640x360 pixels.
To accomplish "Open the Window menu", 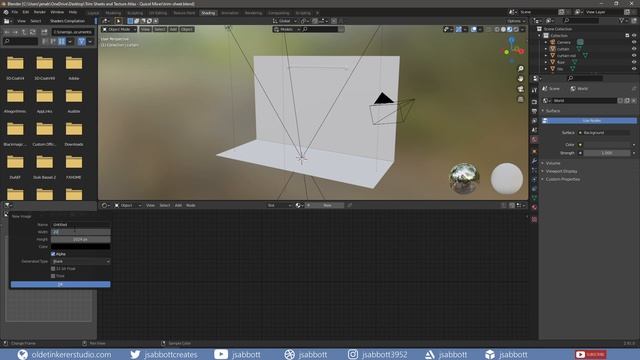I will coord(57,12).
